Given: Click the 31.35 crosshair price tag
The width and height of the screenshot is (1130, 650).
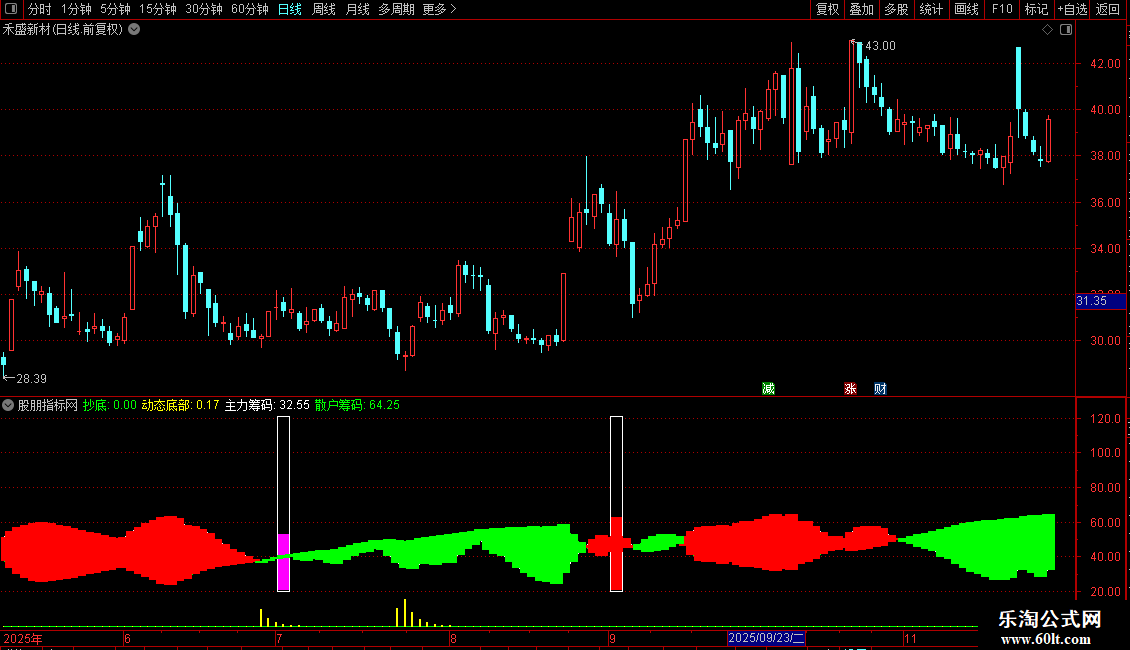Looking at the screenshot, I should pyautogui.click(x=1100, y=300).
